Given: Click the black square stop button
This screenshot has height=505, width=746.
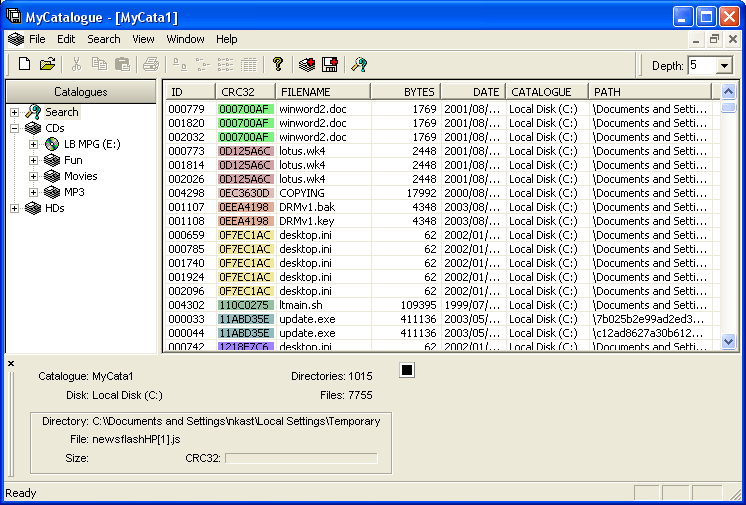Looking at the screenshot, I should pos(407,370).
